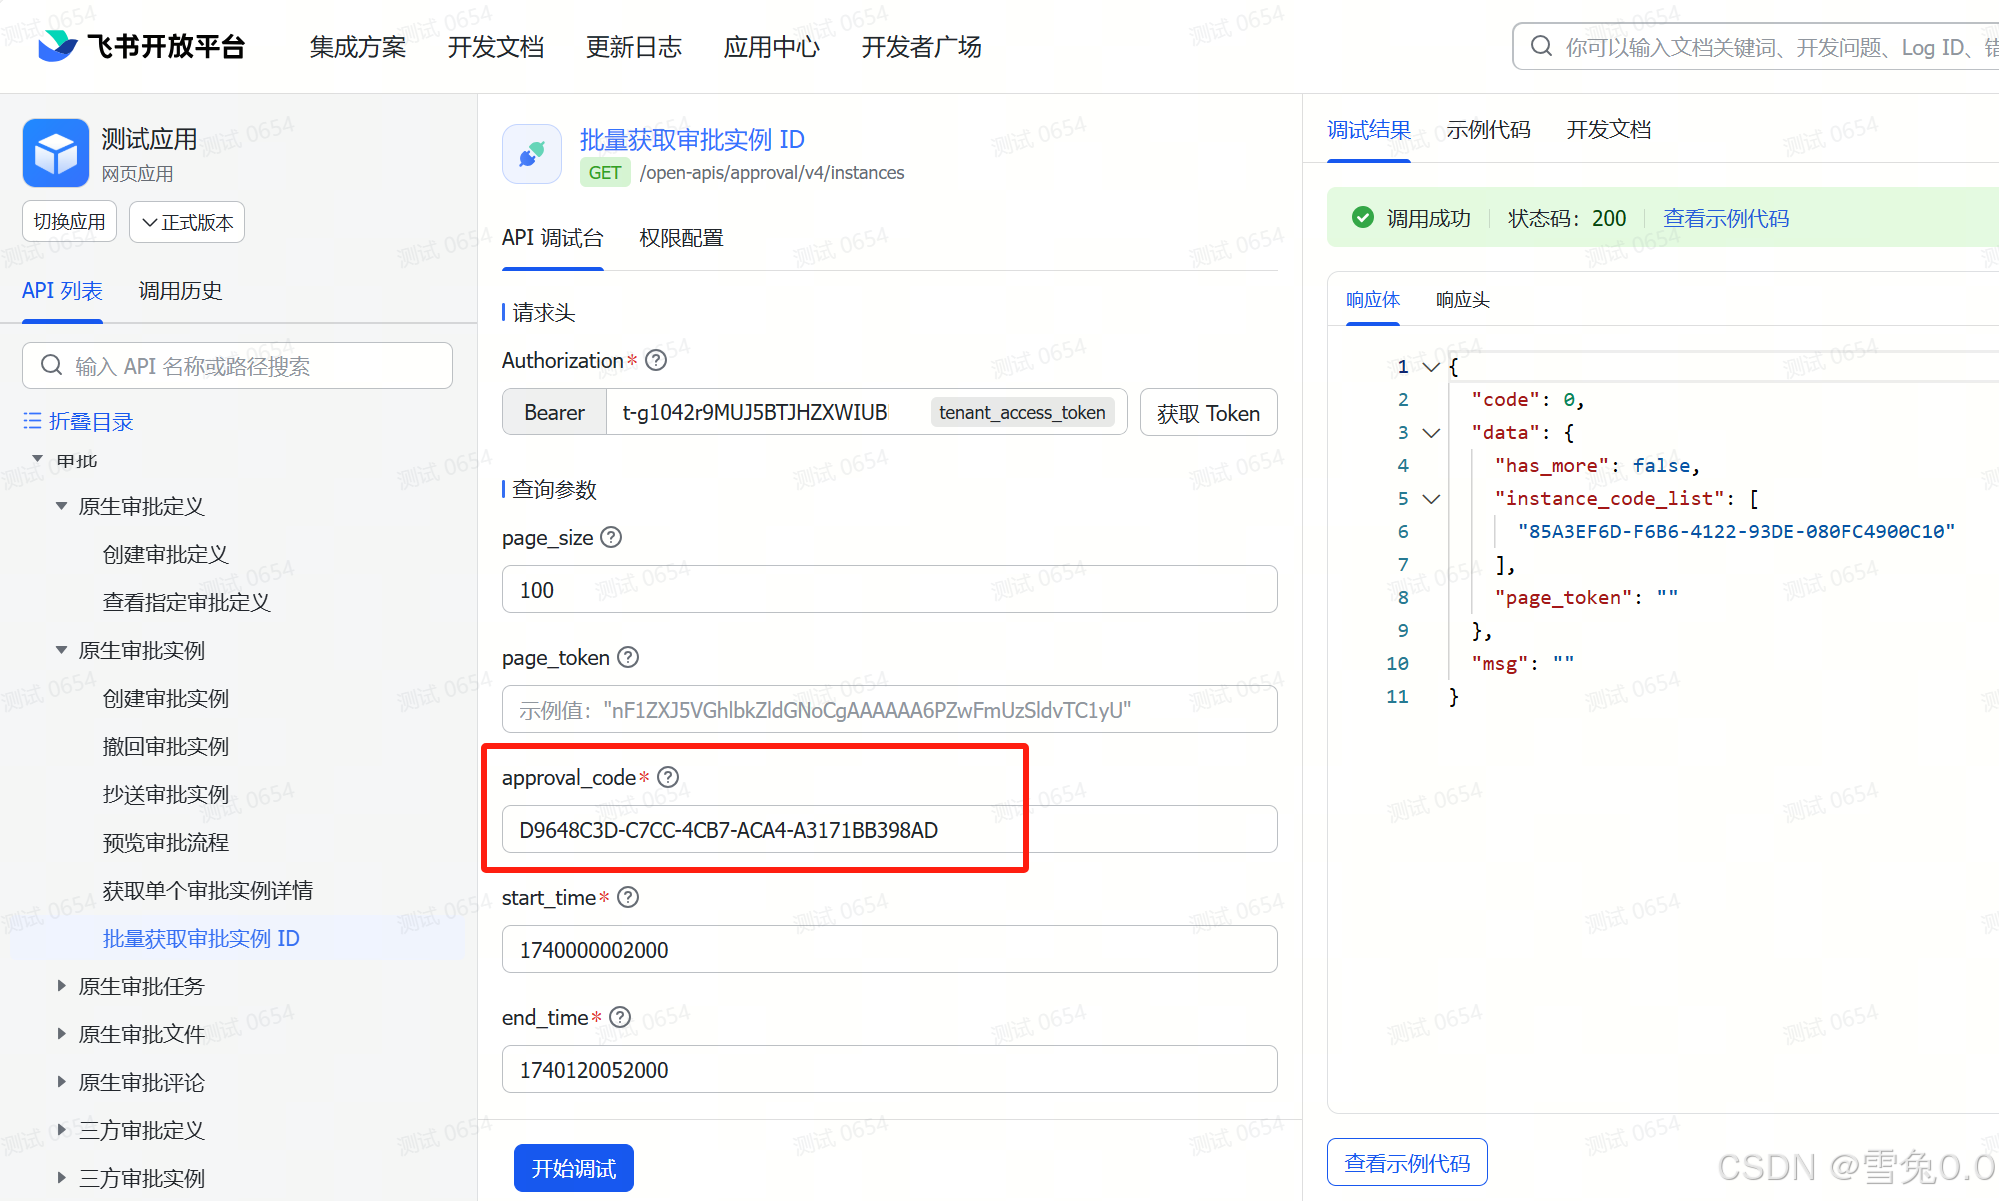Click the 批量获取审批实例 ID title link
The image size is (1999, 1201).
(x=692, y=139)
